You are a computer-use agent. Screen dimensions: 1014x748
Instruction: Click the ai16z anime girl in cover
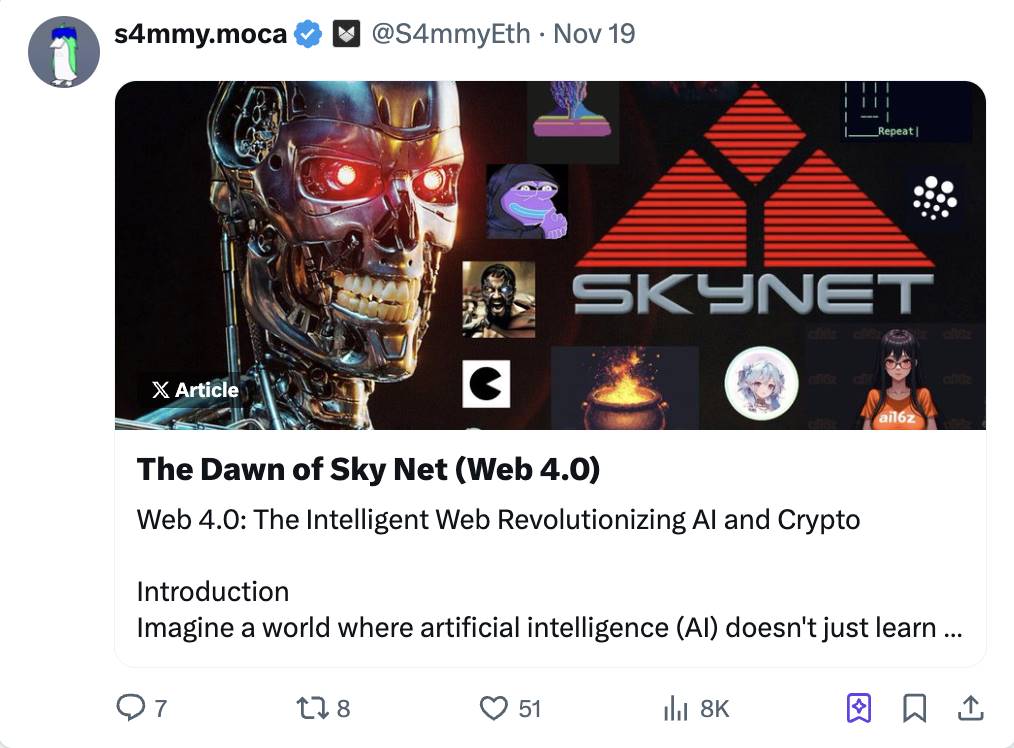tap(898, 380)
